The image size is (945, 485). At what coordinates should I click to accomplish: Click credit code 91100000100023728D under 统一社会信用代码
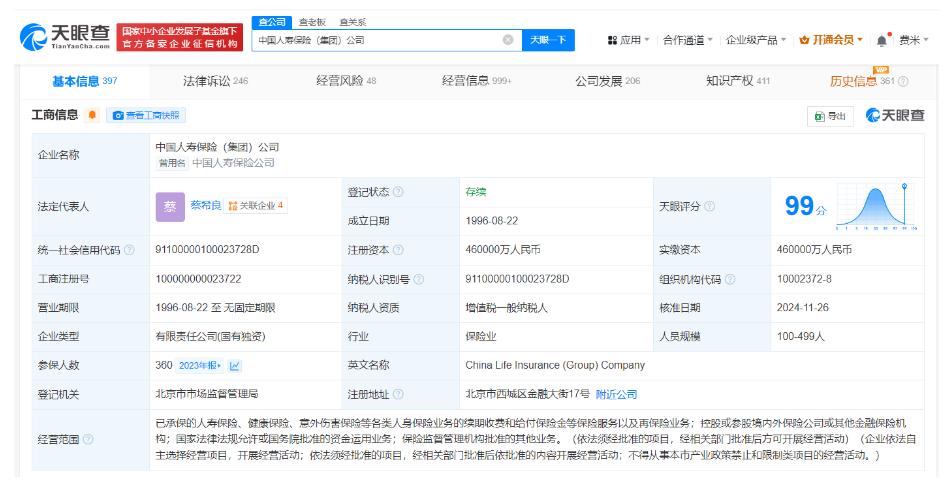pos(207,249)
